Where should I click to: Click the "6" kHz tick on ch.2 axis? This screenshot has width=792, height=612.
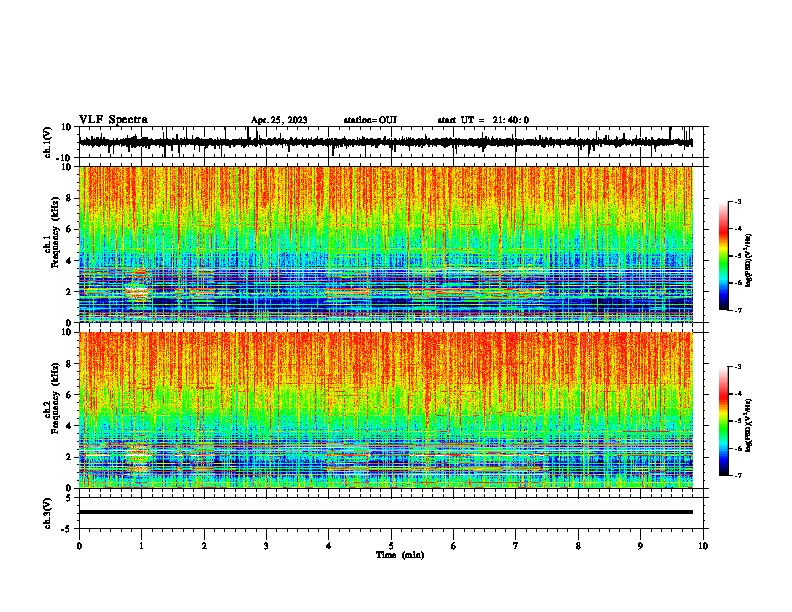(69, 395)
